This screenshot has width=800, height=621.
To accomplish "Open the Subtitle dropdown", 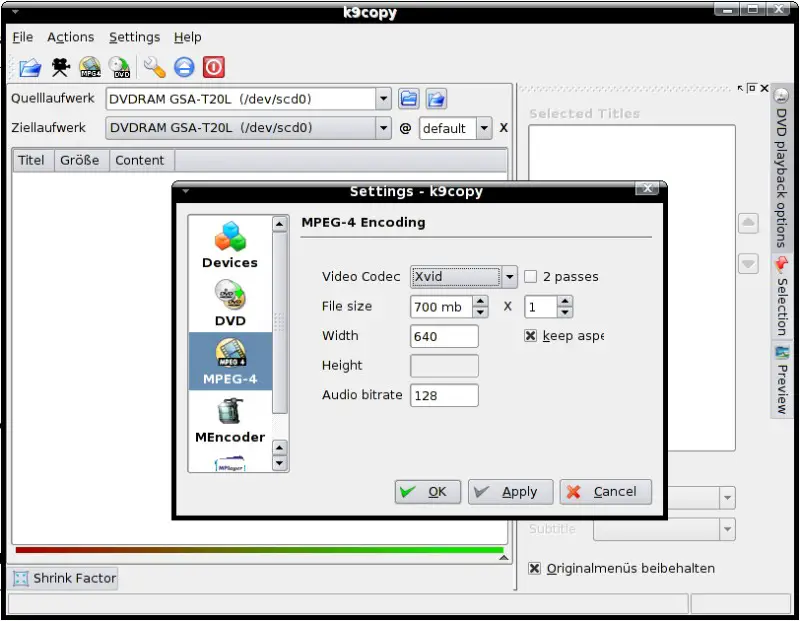I will (727, 529).
